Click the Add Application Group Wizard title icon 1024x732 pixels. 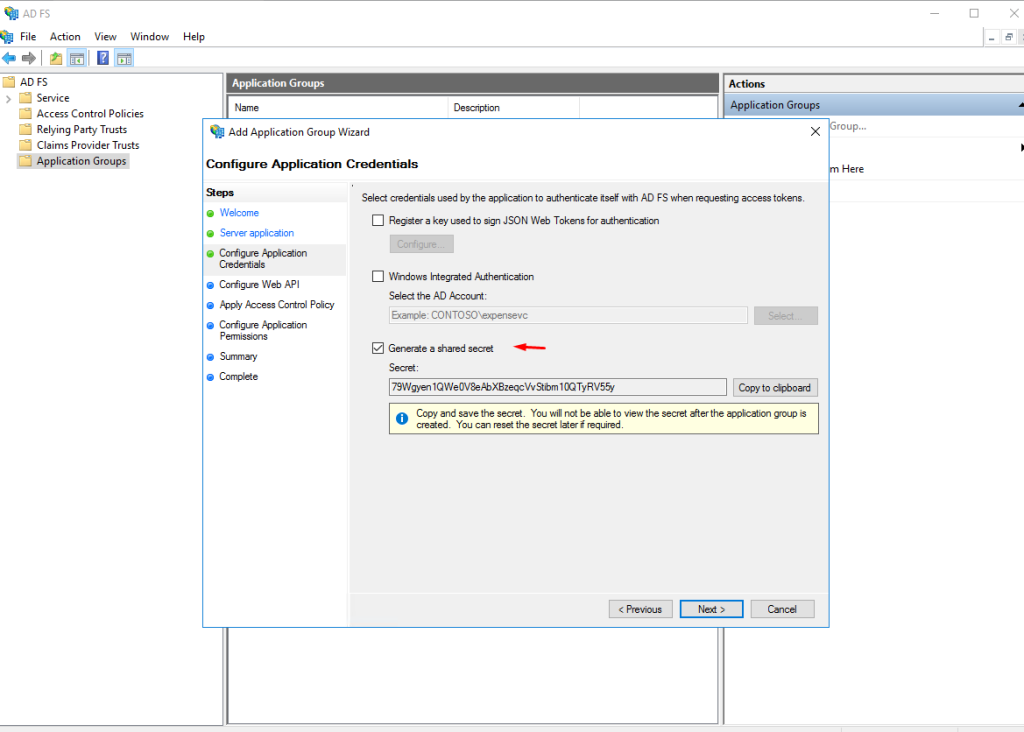[217, 132]
